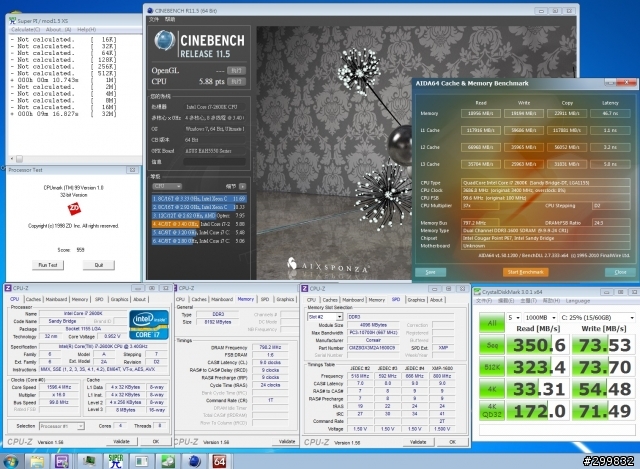Open the red AIDA64 taskbar icon

pyautogui.click(x=220, y=461)
